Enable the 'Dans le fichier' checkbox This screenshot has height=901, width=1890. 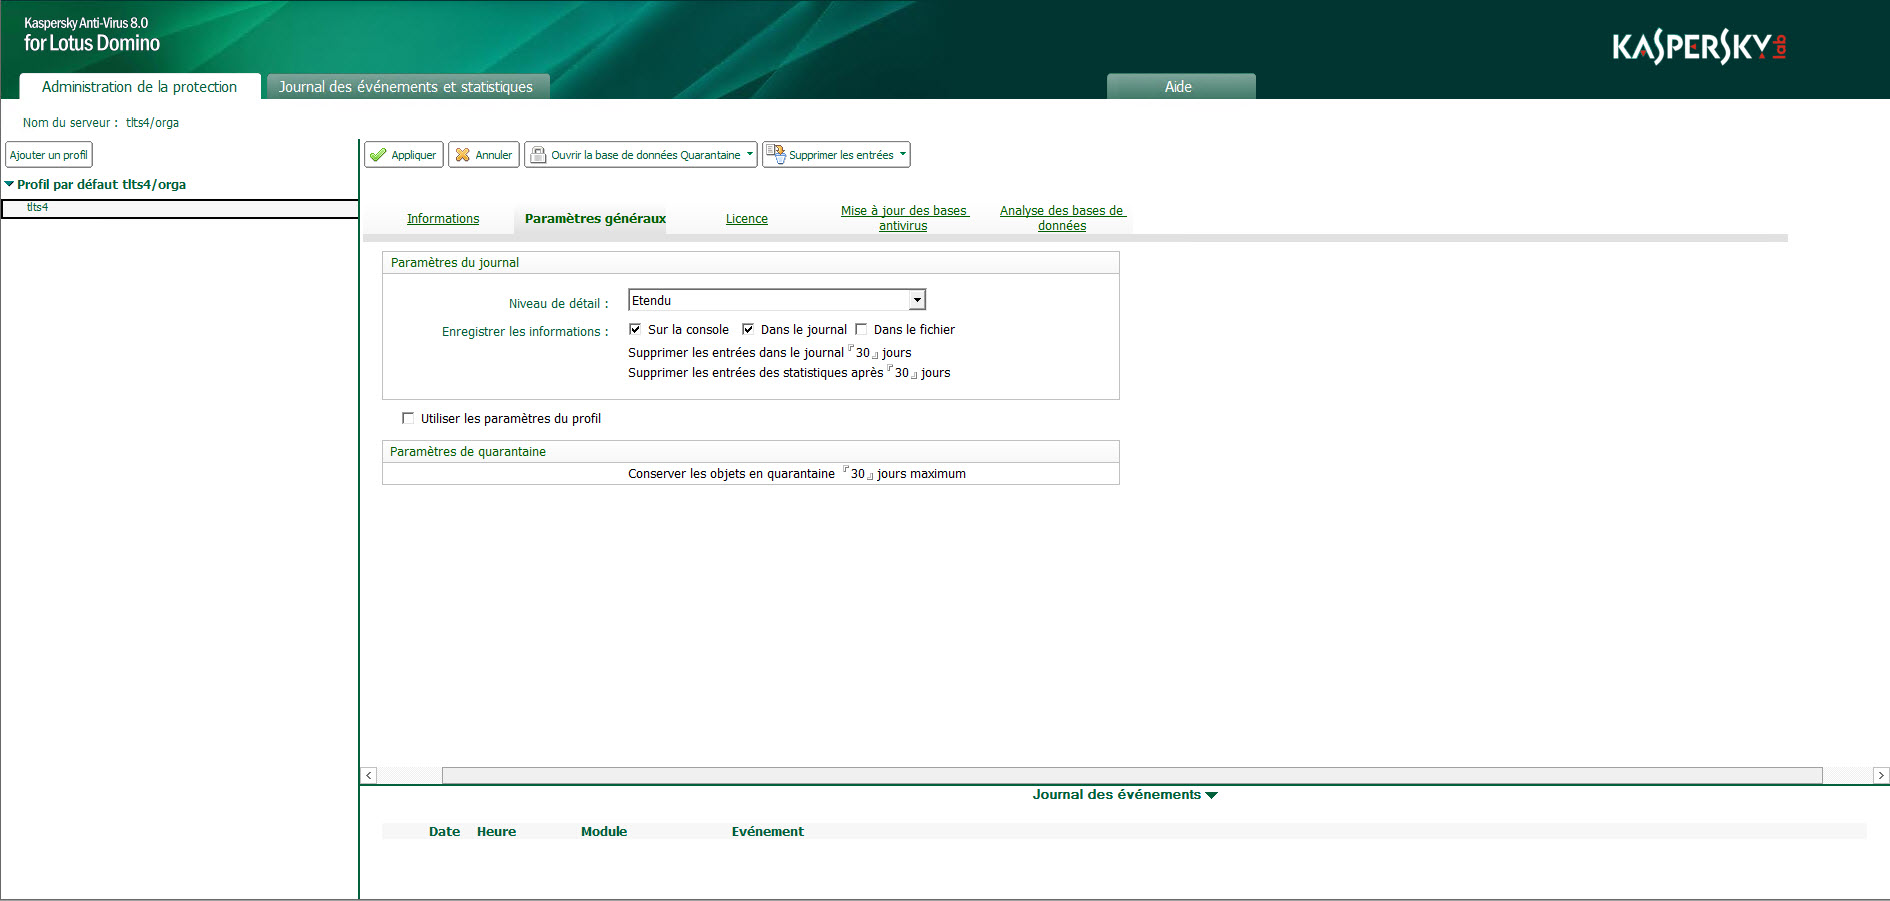click(862, 329)
